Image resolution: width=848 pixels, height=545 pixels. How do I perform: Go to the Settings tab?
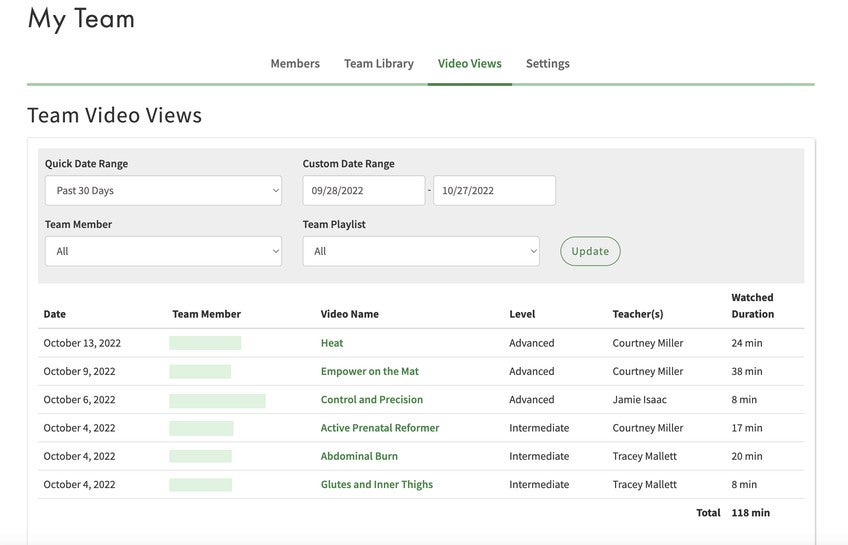[x=547, y=64]
